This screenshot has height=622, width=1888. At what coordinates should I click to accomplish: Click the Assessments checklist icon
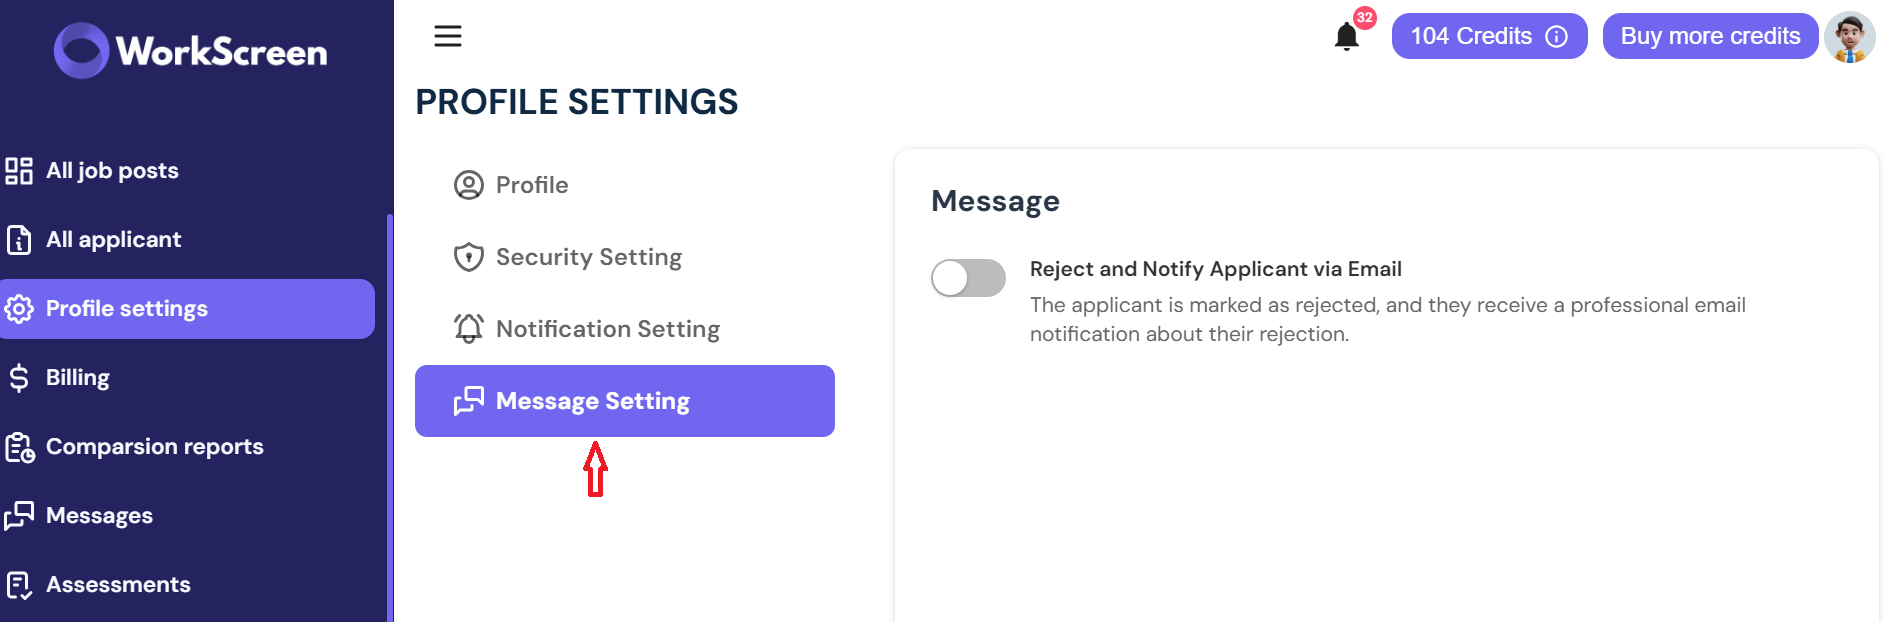point(19,585)
